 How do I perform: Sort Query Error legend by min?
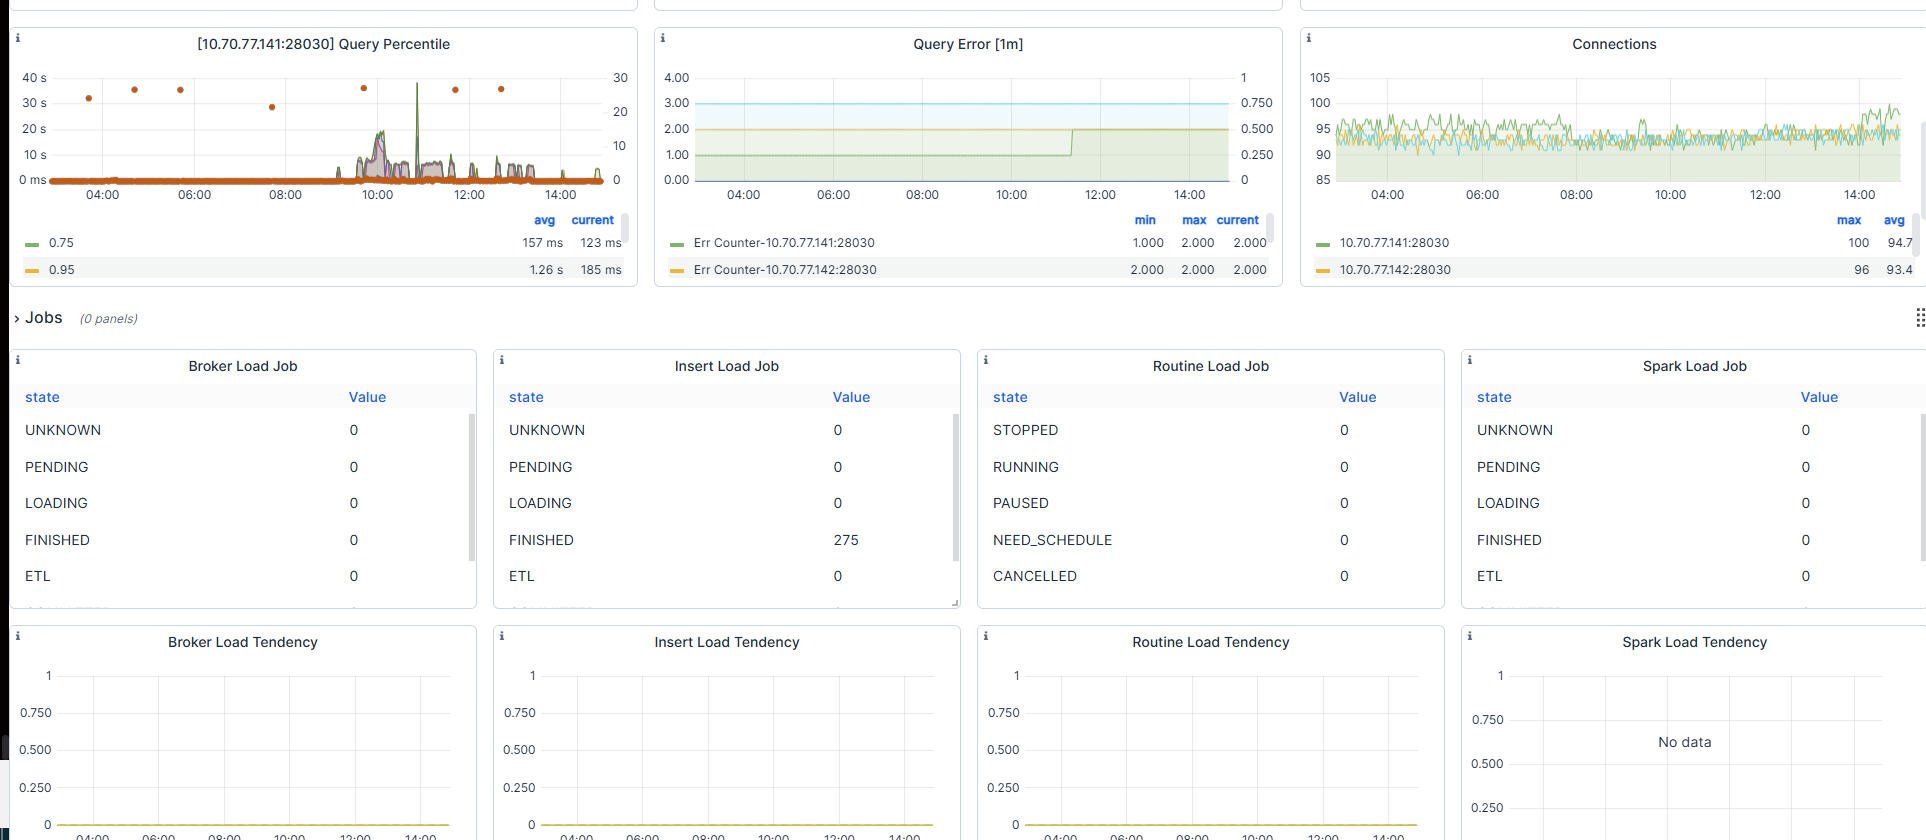click(1145, 220)
